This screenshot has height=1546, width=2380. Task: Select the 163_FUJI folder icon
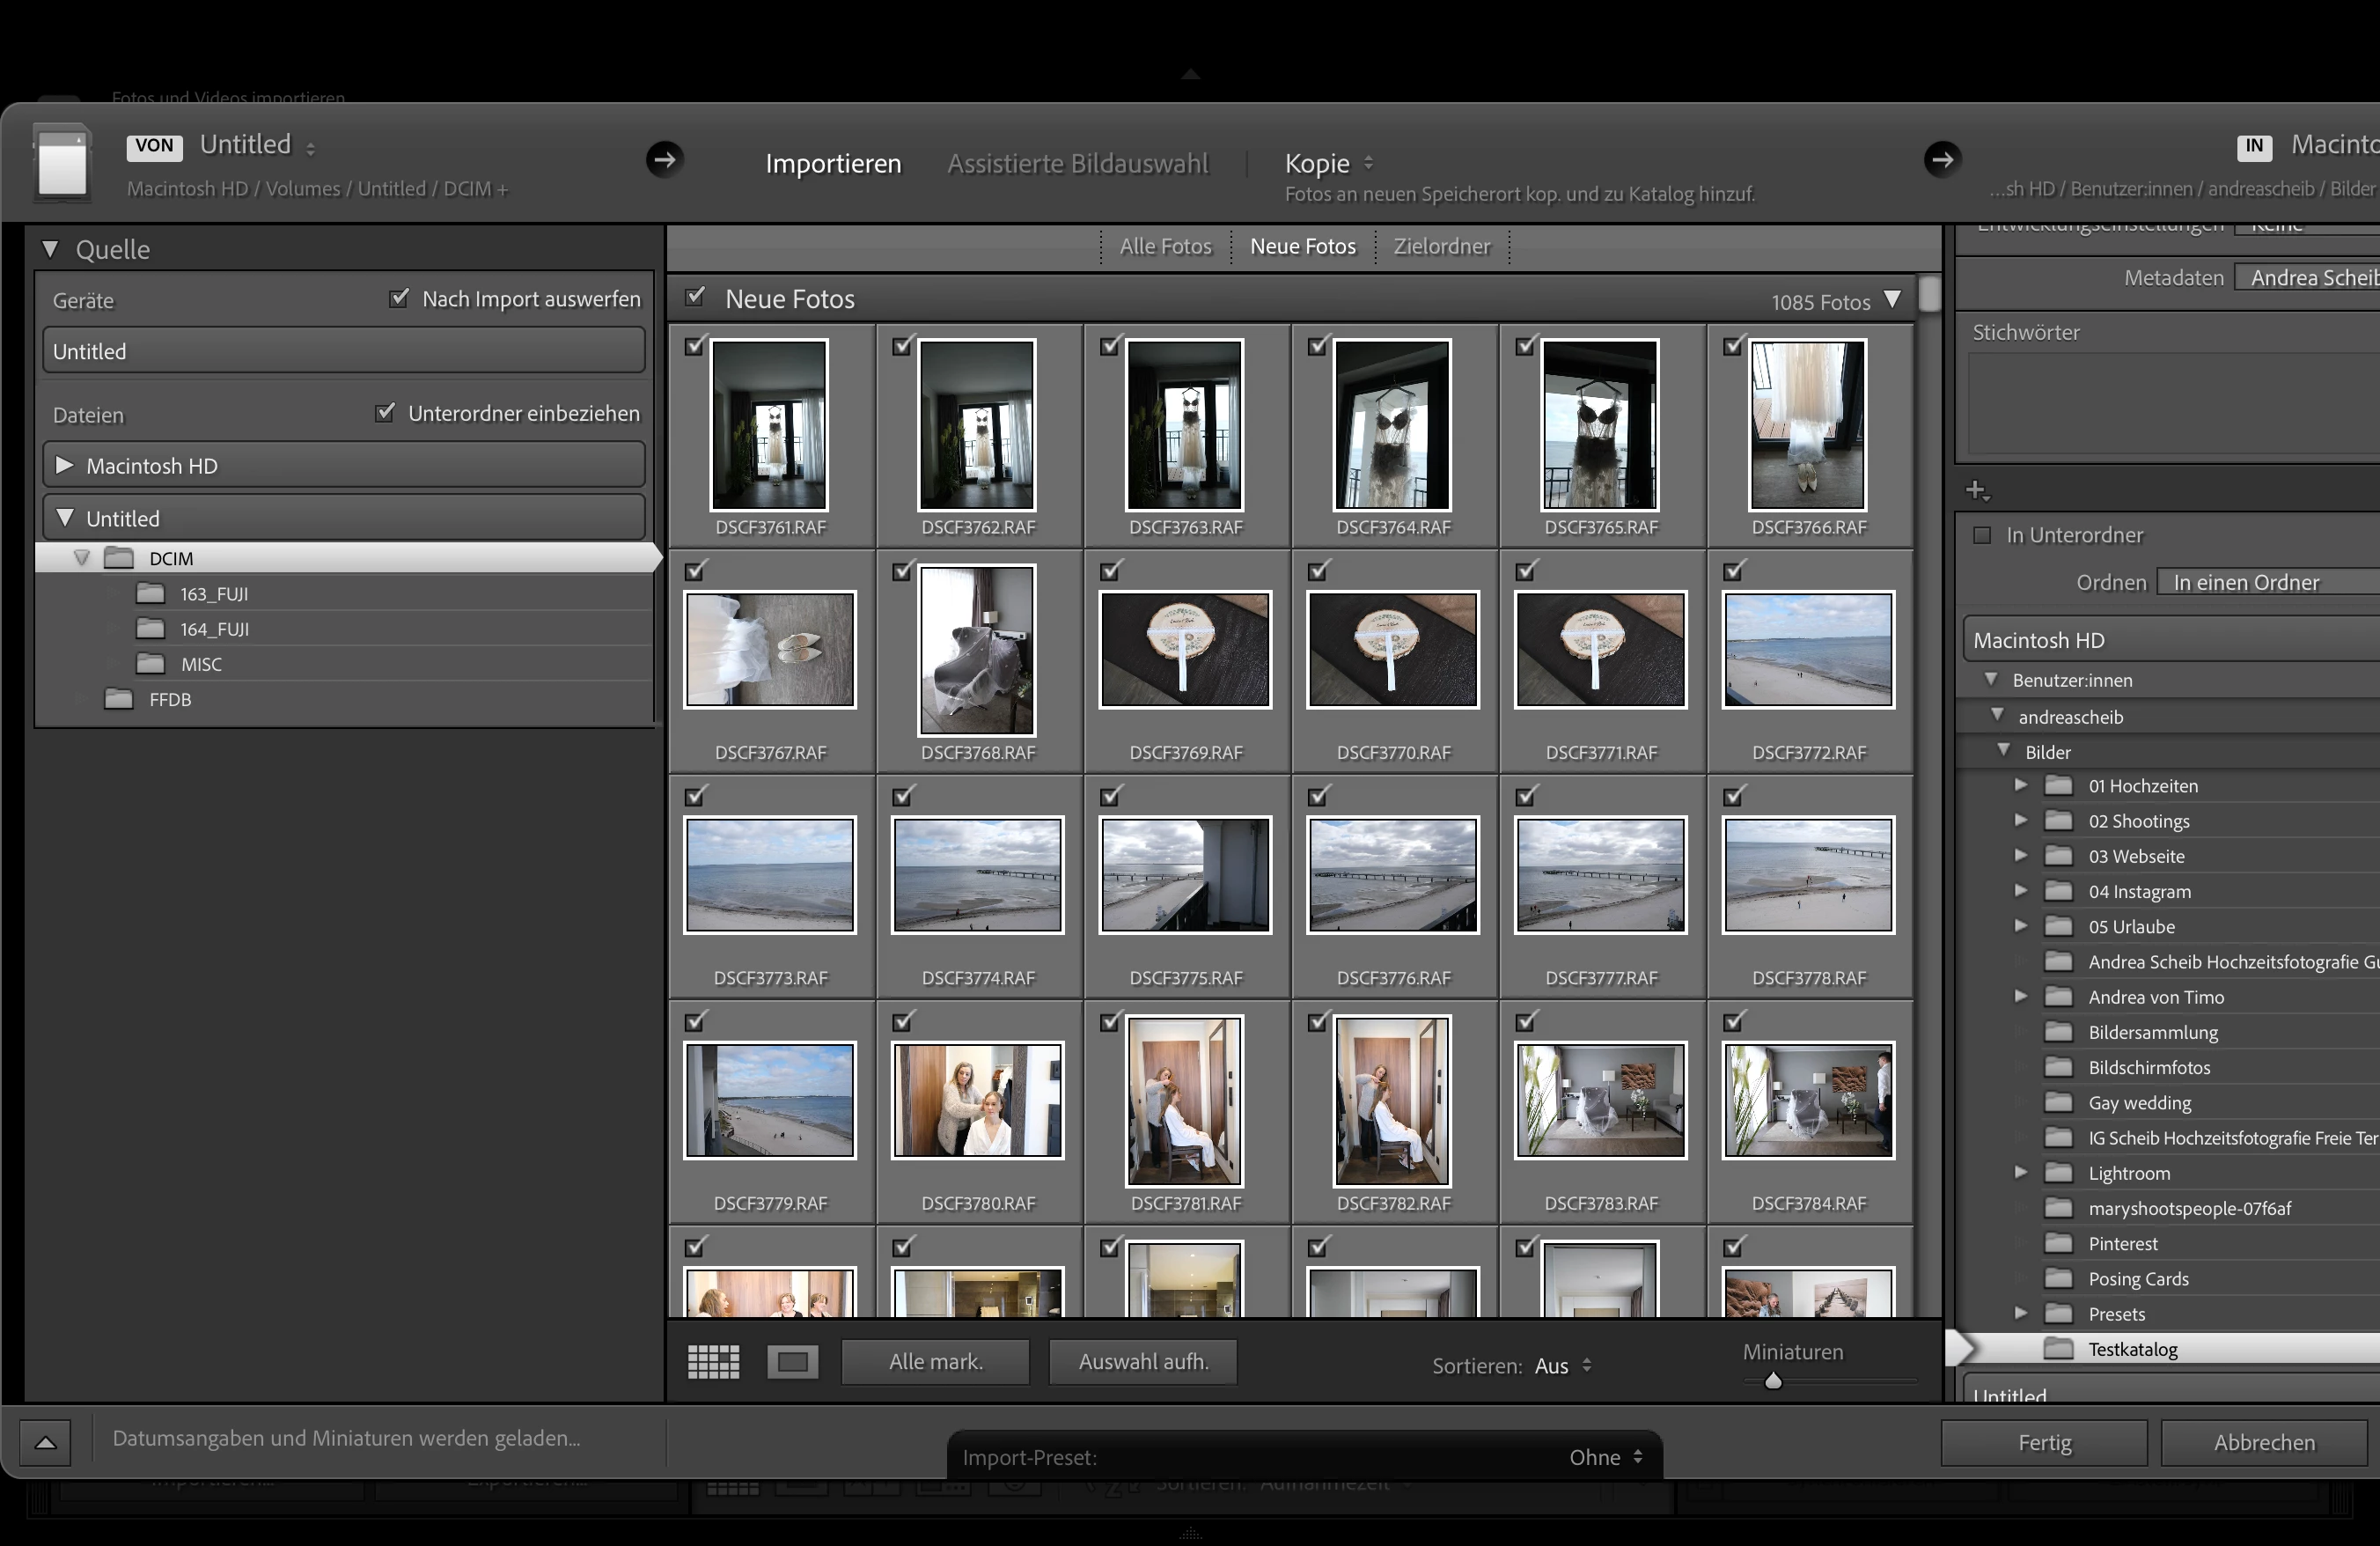pos(150,594)
